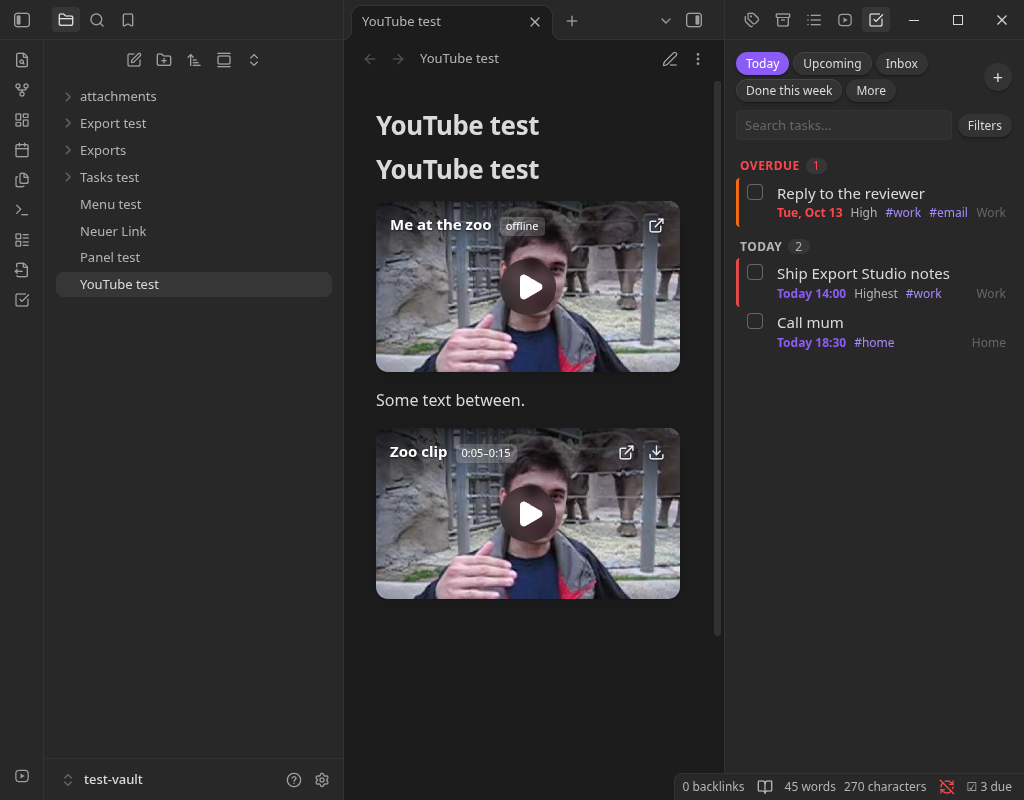Open the note's more options menu
This screenshot has height=800, width=1024.
tap(697, 59)
